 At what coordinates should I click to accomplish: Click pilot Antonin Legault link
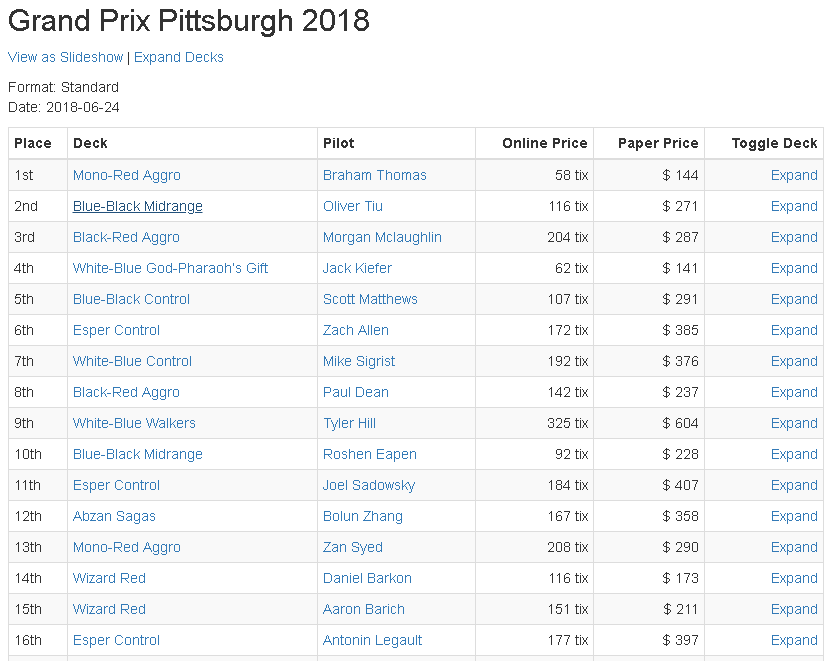pos(373,640)
